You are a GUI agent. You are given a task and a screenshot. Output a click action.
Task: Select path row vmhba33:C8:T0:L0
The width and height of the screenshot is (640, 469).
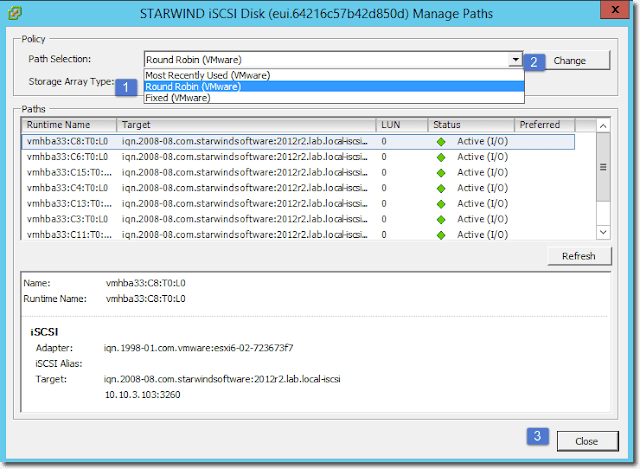tap(298, 142)
